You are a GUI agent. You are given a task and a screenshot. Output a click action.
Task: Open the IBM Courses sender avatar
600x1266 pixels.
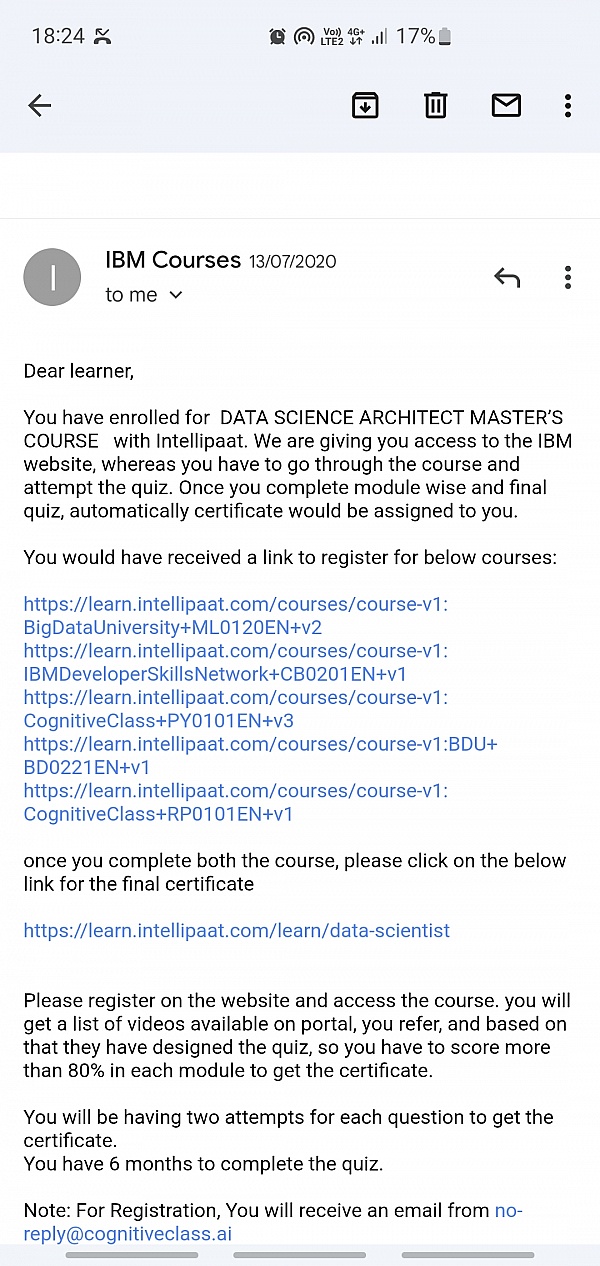click(x=52, y=277)
